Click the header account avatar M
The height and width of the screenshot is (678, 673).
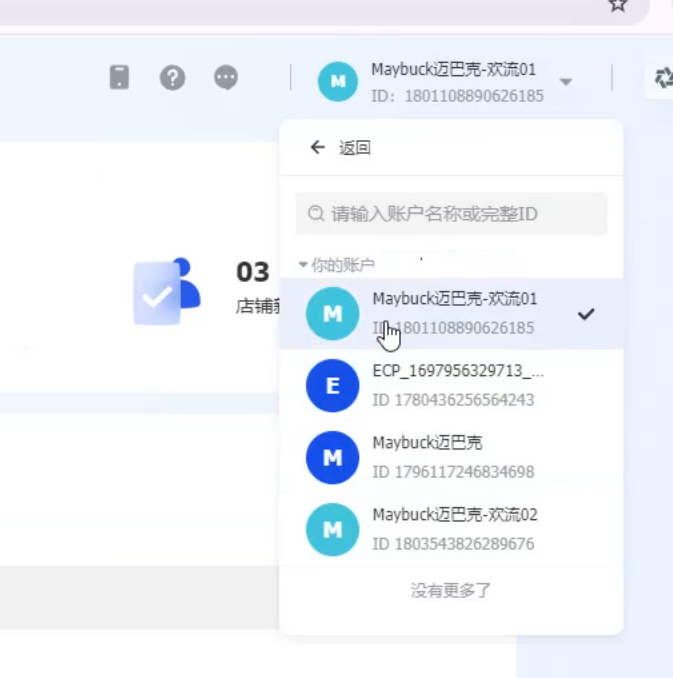(338, 81)
